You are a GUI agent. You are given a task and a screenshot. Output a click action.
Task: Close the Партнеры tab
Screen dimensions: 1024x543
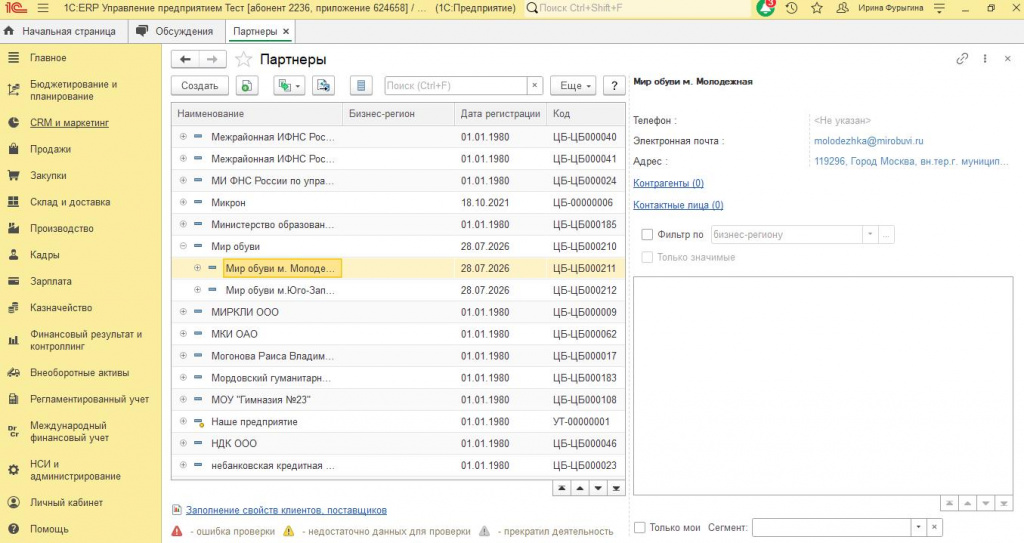tap(286, 31)
